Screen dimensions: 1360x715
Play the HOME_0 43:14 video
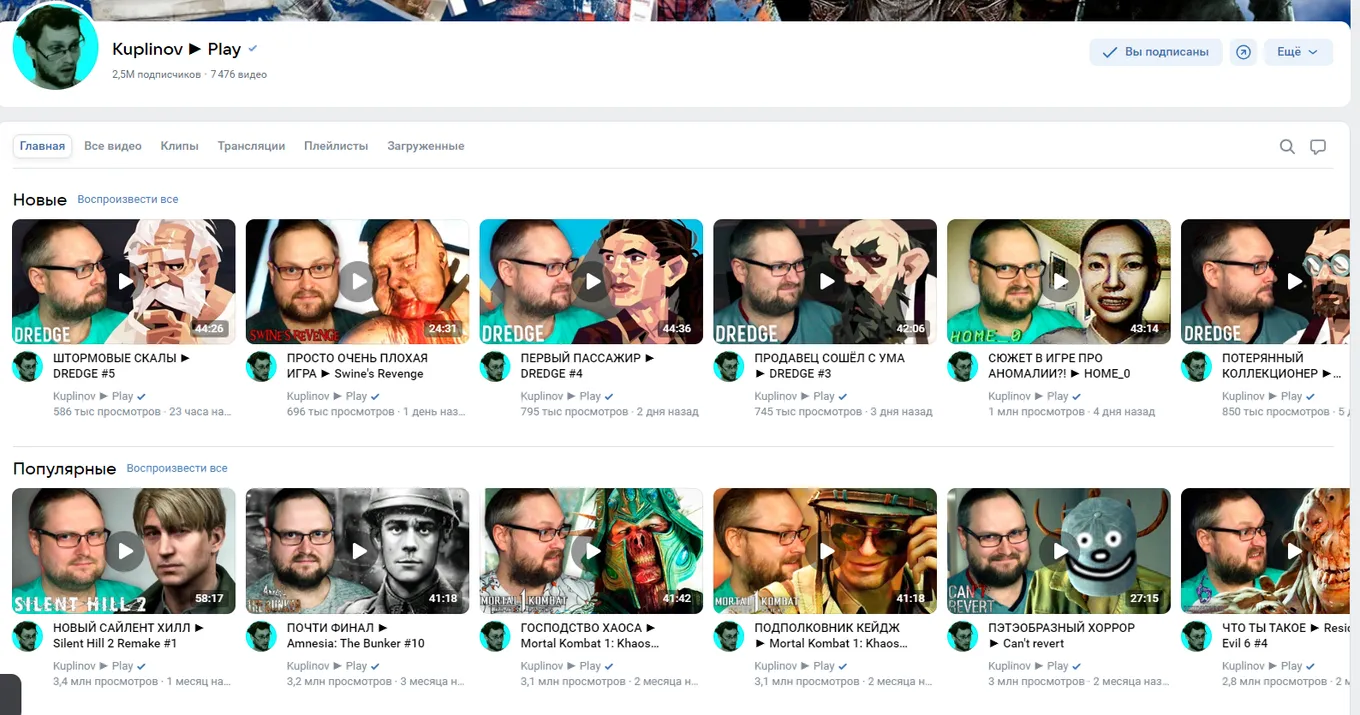click(1059, 282)
